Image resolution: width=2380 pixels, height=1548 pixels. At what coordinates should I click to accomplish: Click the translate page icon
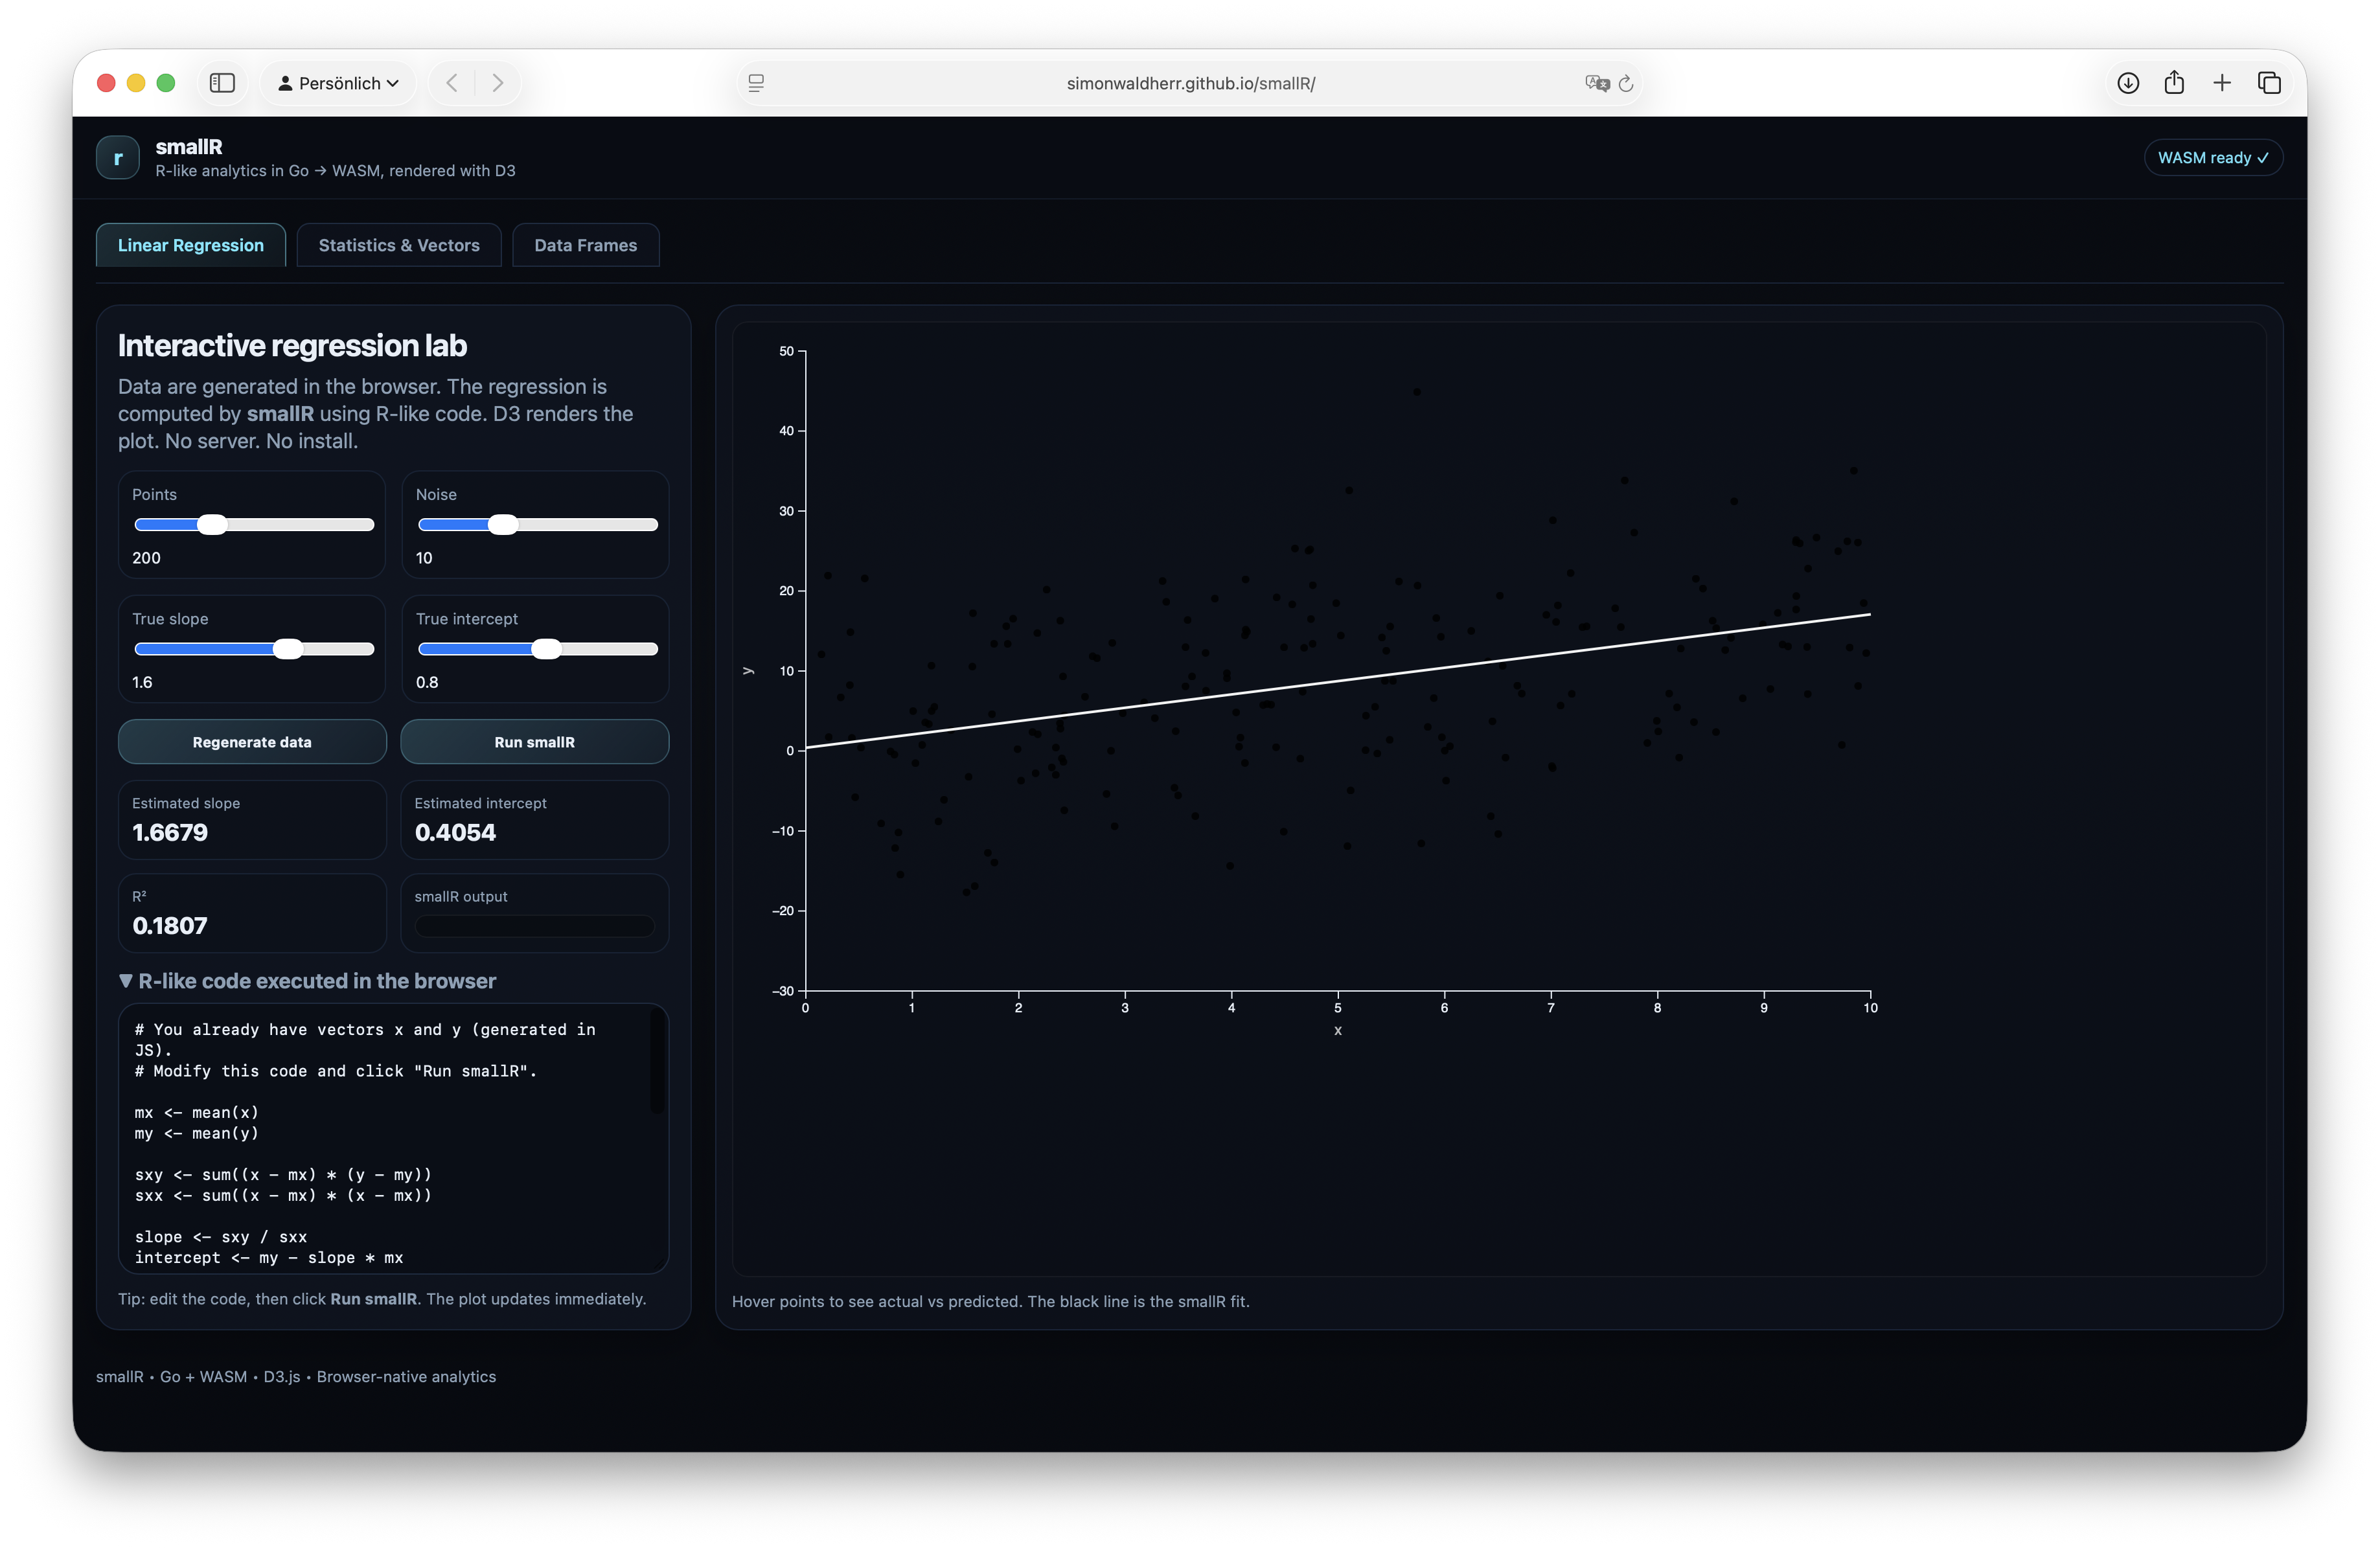coord(1596,83)
